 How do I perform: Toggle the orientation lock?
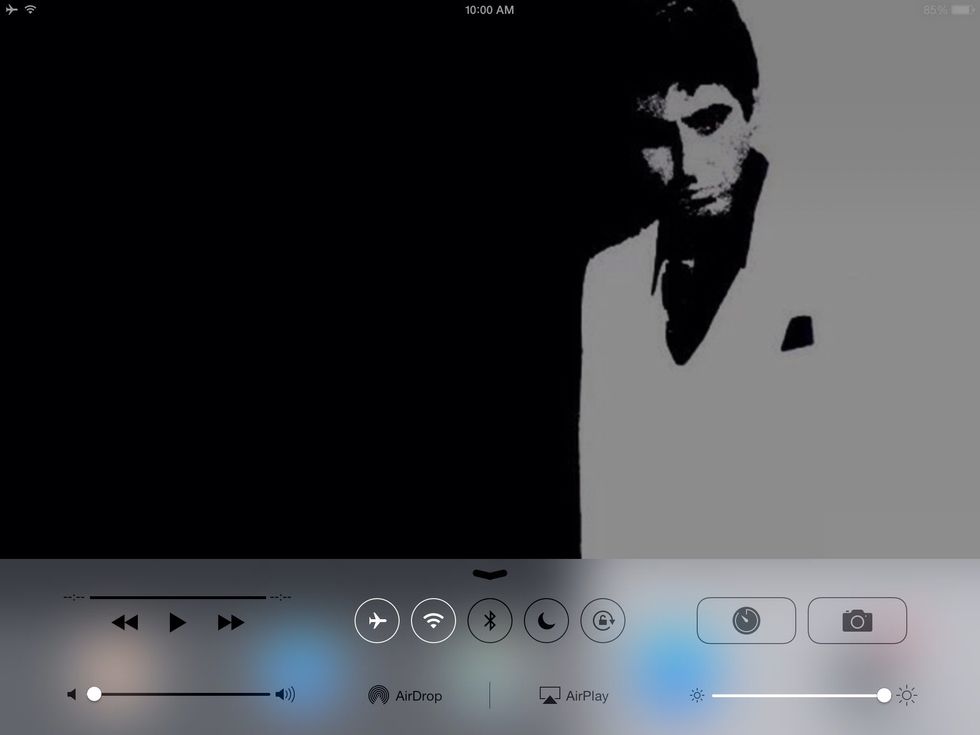point(601,620)
